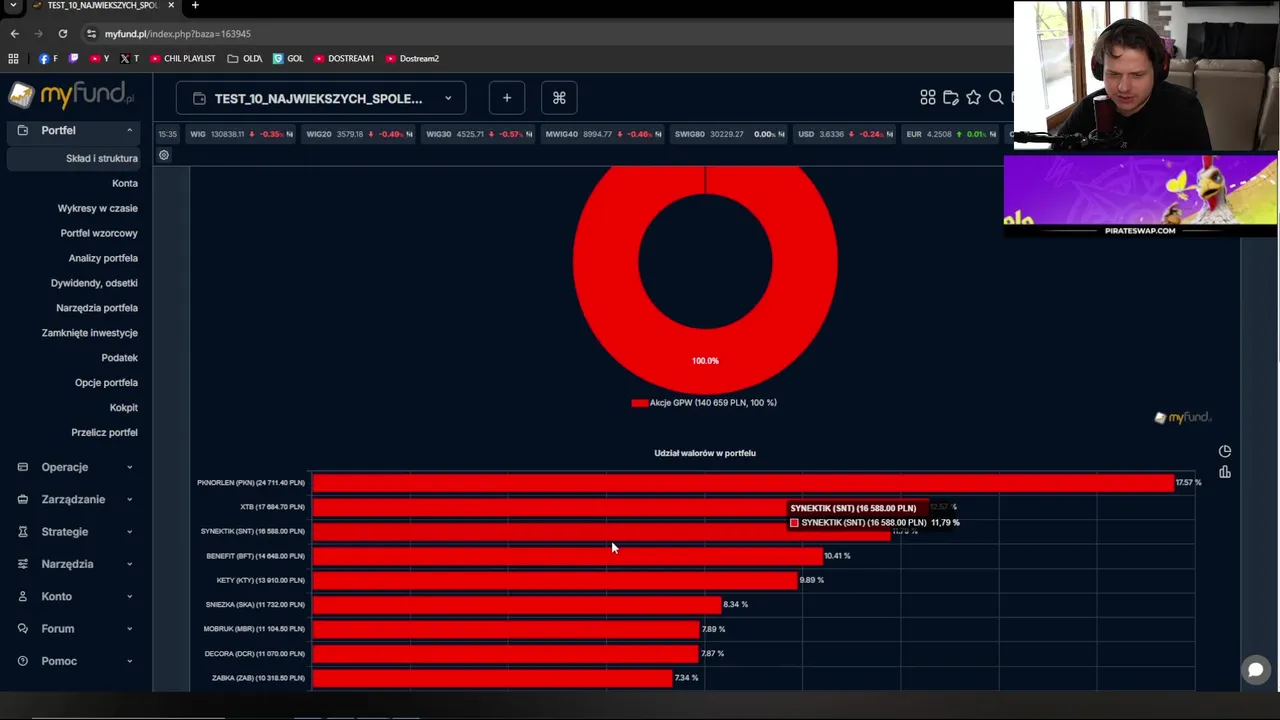Go back with browser back arrow
Image resolution: width=1280 pixels, height=720 pixels.
tap(14, 34)
